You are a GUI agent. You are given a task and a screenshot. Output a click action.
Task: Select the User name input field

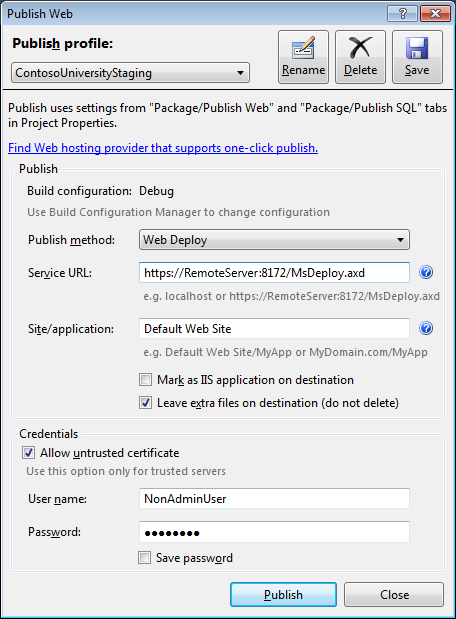coord(274,499)
